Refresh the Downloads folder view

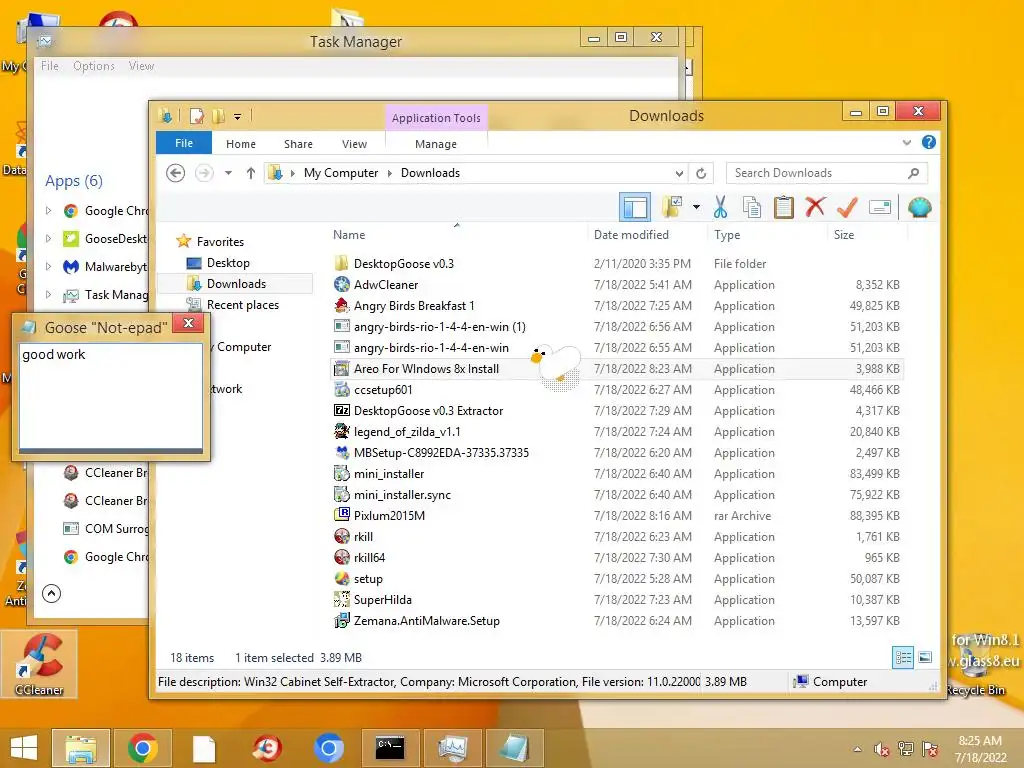click(701, 173)
